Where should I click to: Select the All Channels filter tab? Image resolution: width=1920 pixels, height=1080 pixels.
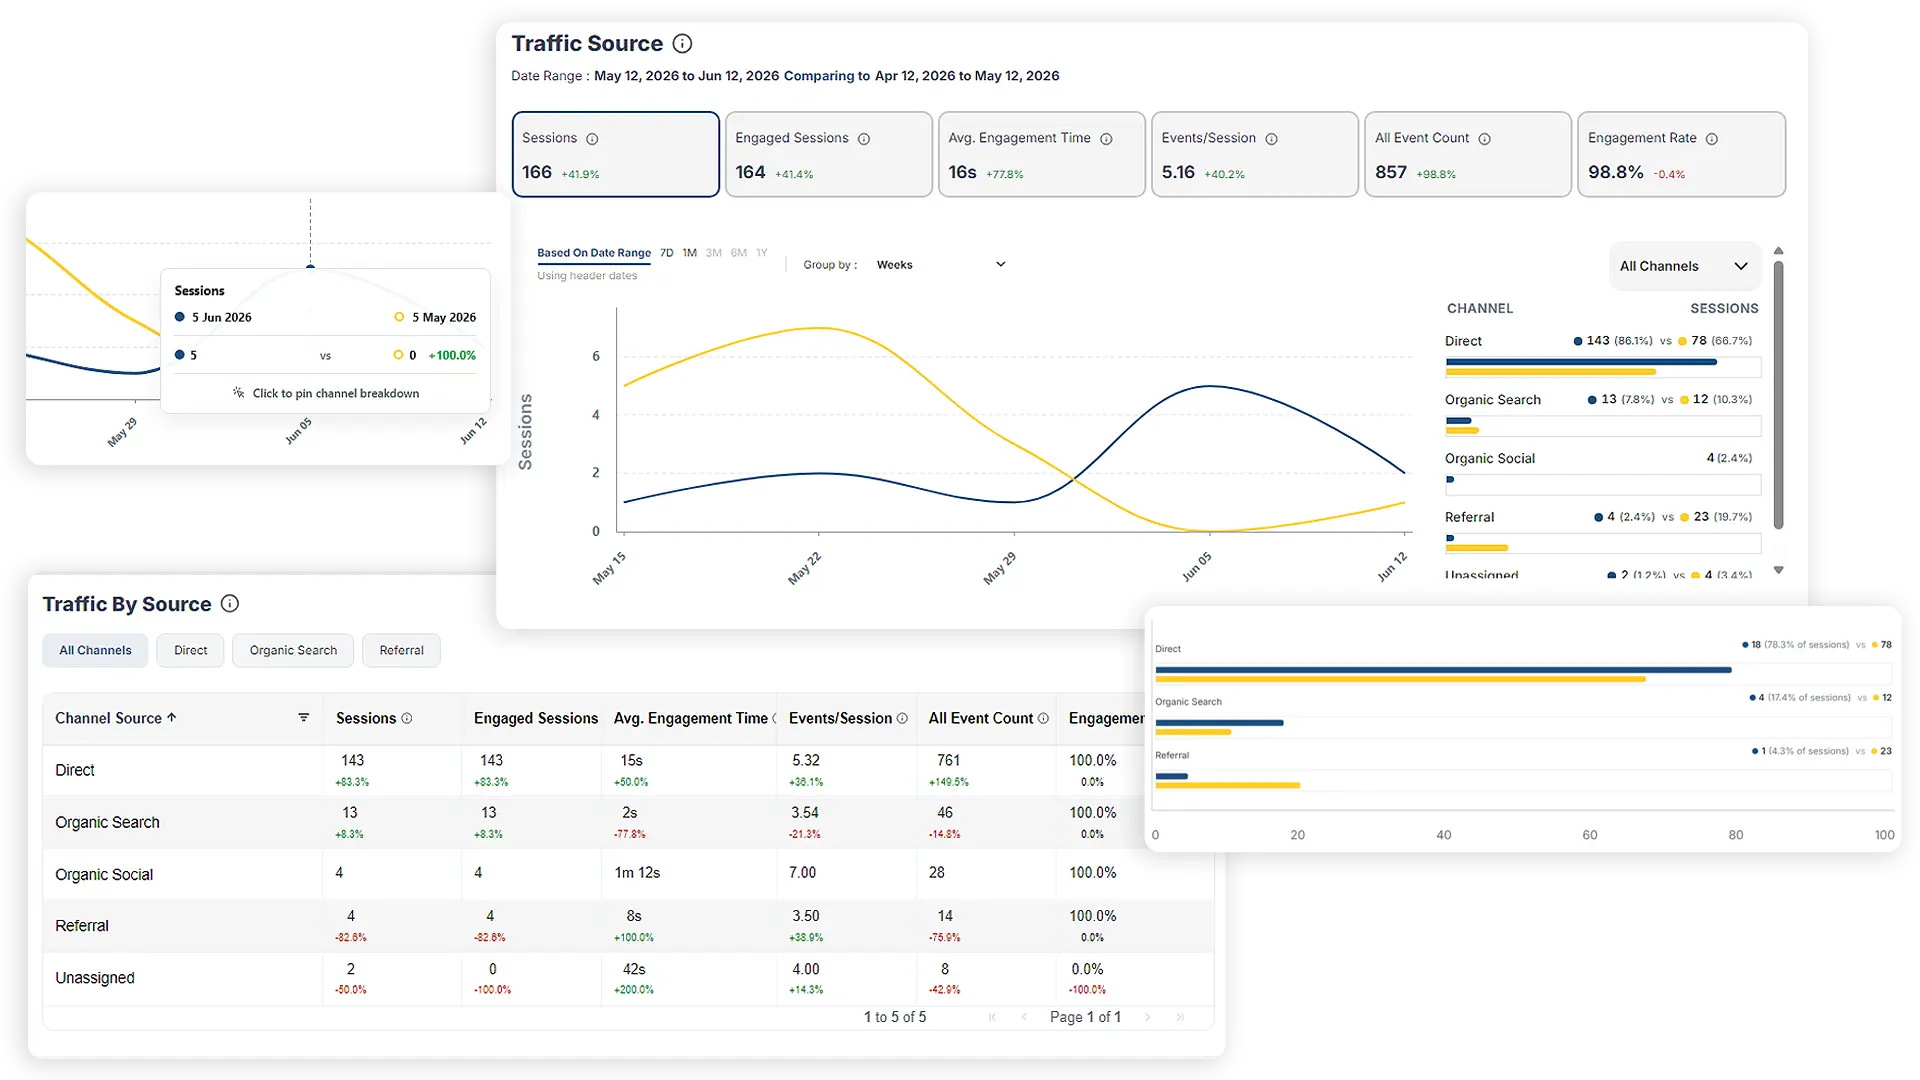click(x=95, y=650)
